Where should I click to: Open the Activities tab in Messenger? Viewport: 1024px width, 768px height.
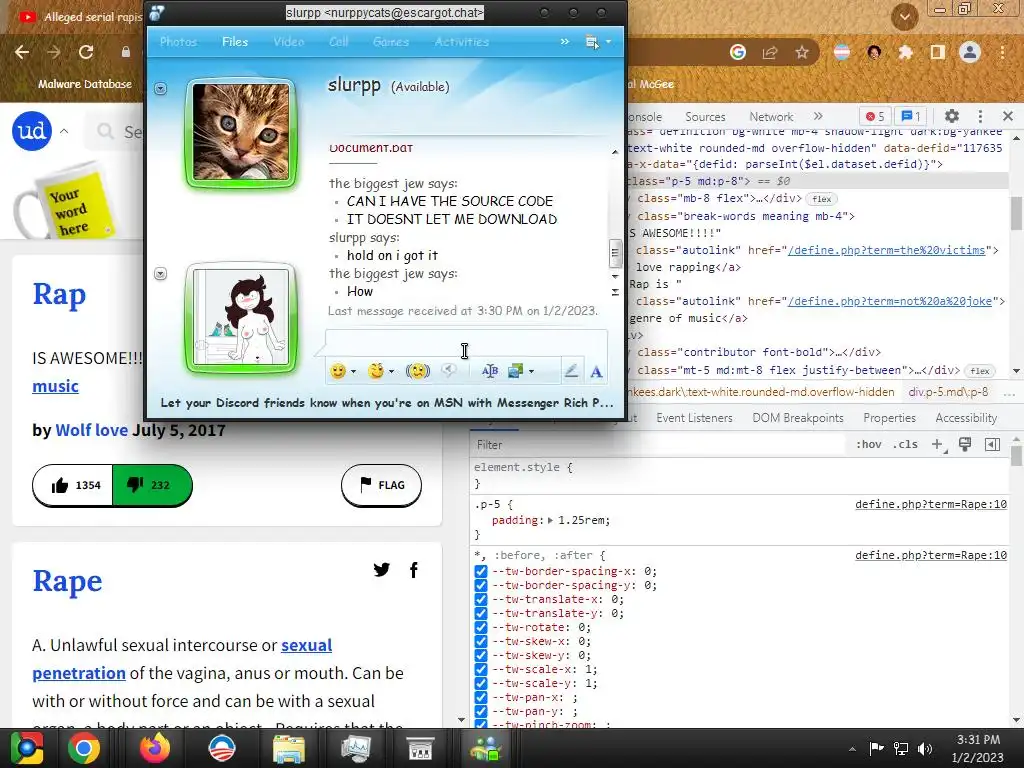(462, 42)
